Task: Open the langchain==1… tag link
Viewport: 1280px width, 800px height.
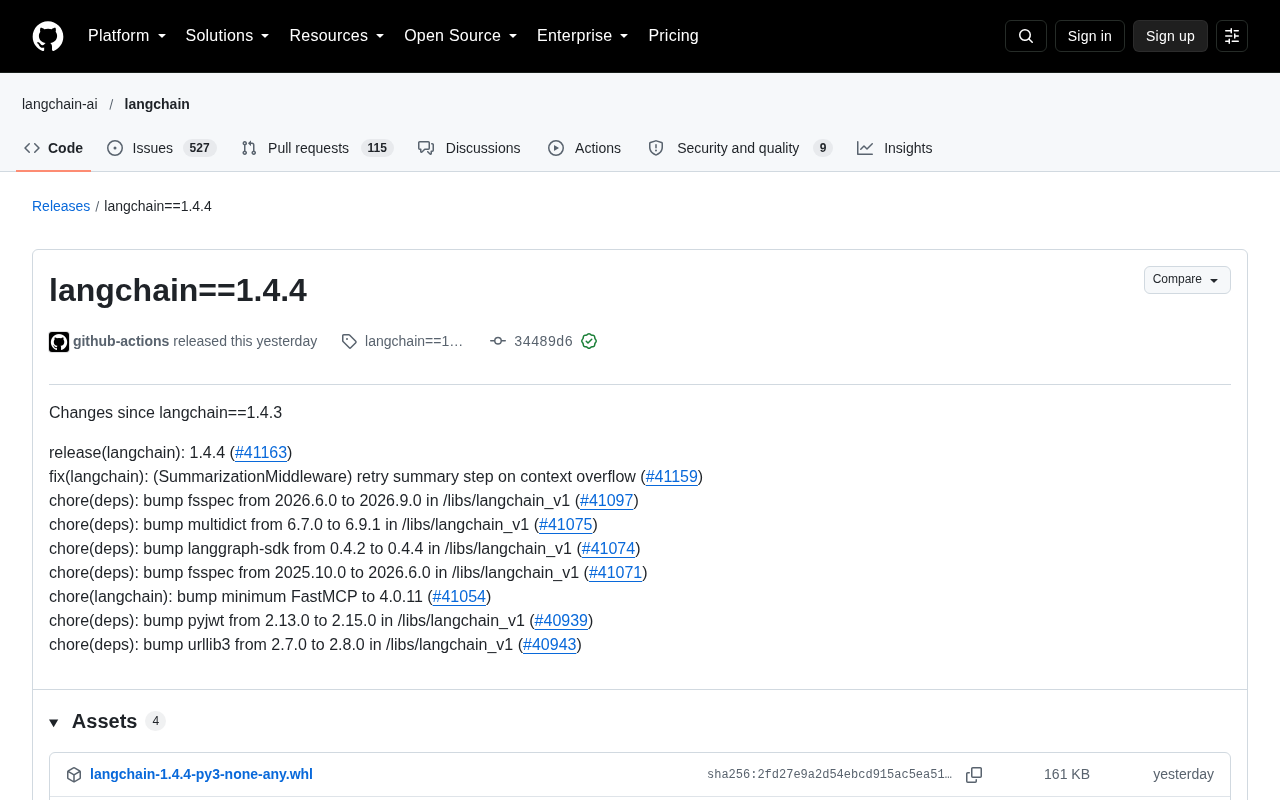Action: [414, 341]
